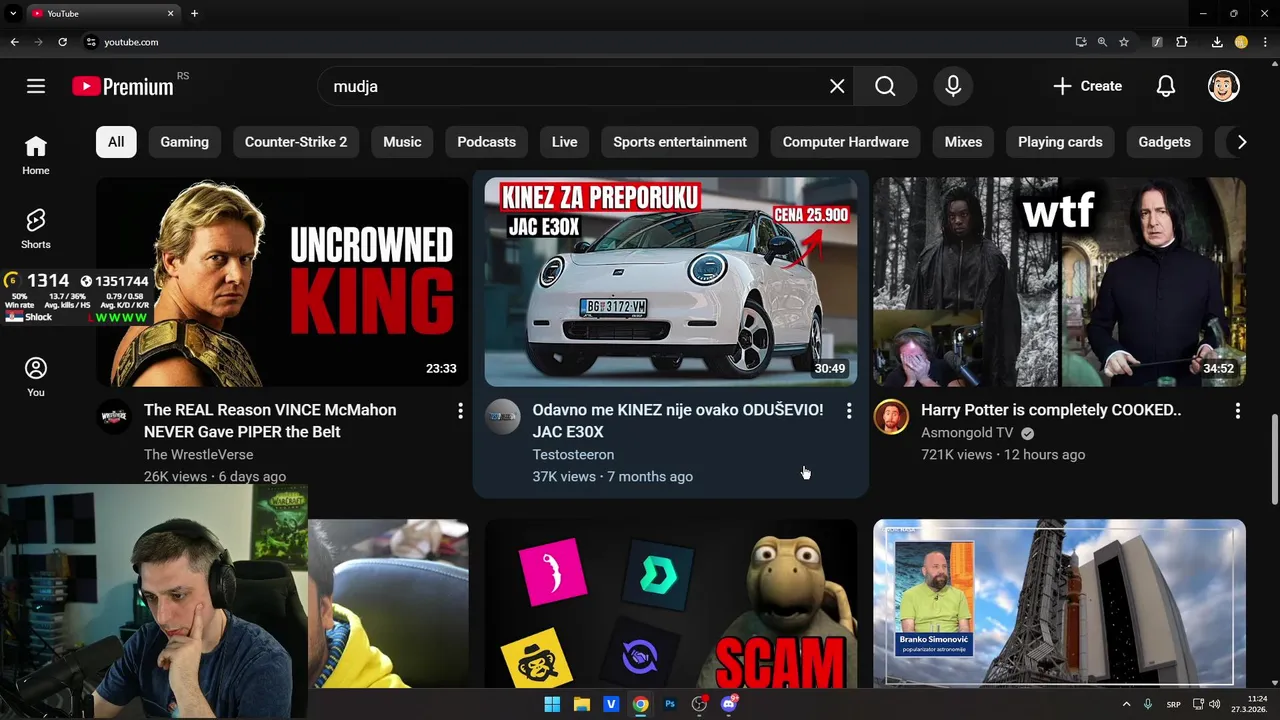This screenshot has width=1280, height=720.
Task: Open the You page in sidebar
Action: [x=36, y=377]
